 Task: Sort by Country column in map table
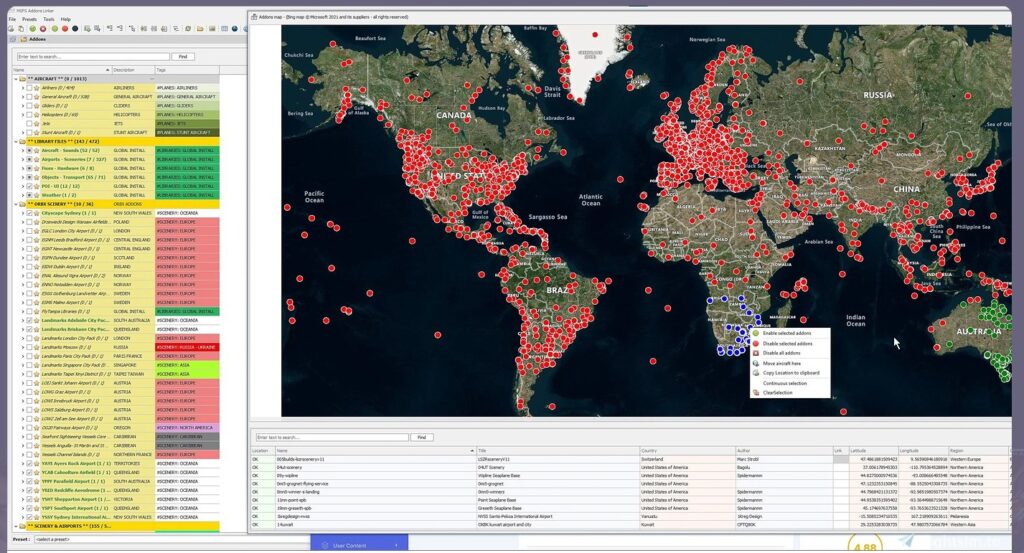[x=687, y=450]
